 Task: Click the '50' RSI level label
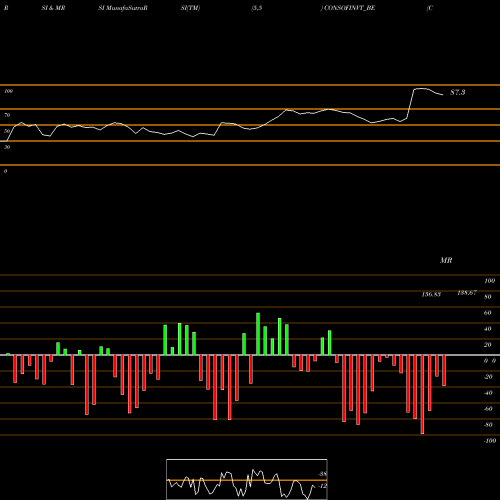[x=7, y=131]
